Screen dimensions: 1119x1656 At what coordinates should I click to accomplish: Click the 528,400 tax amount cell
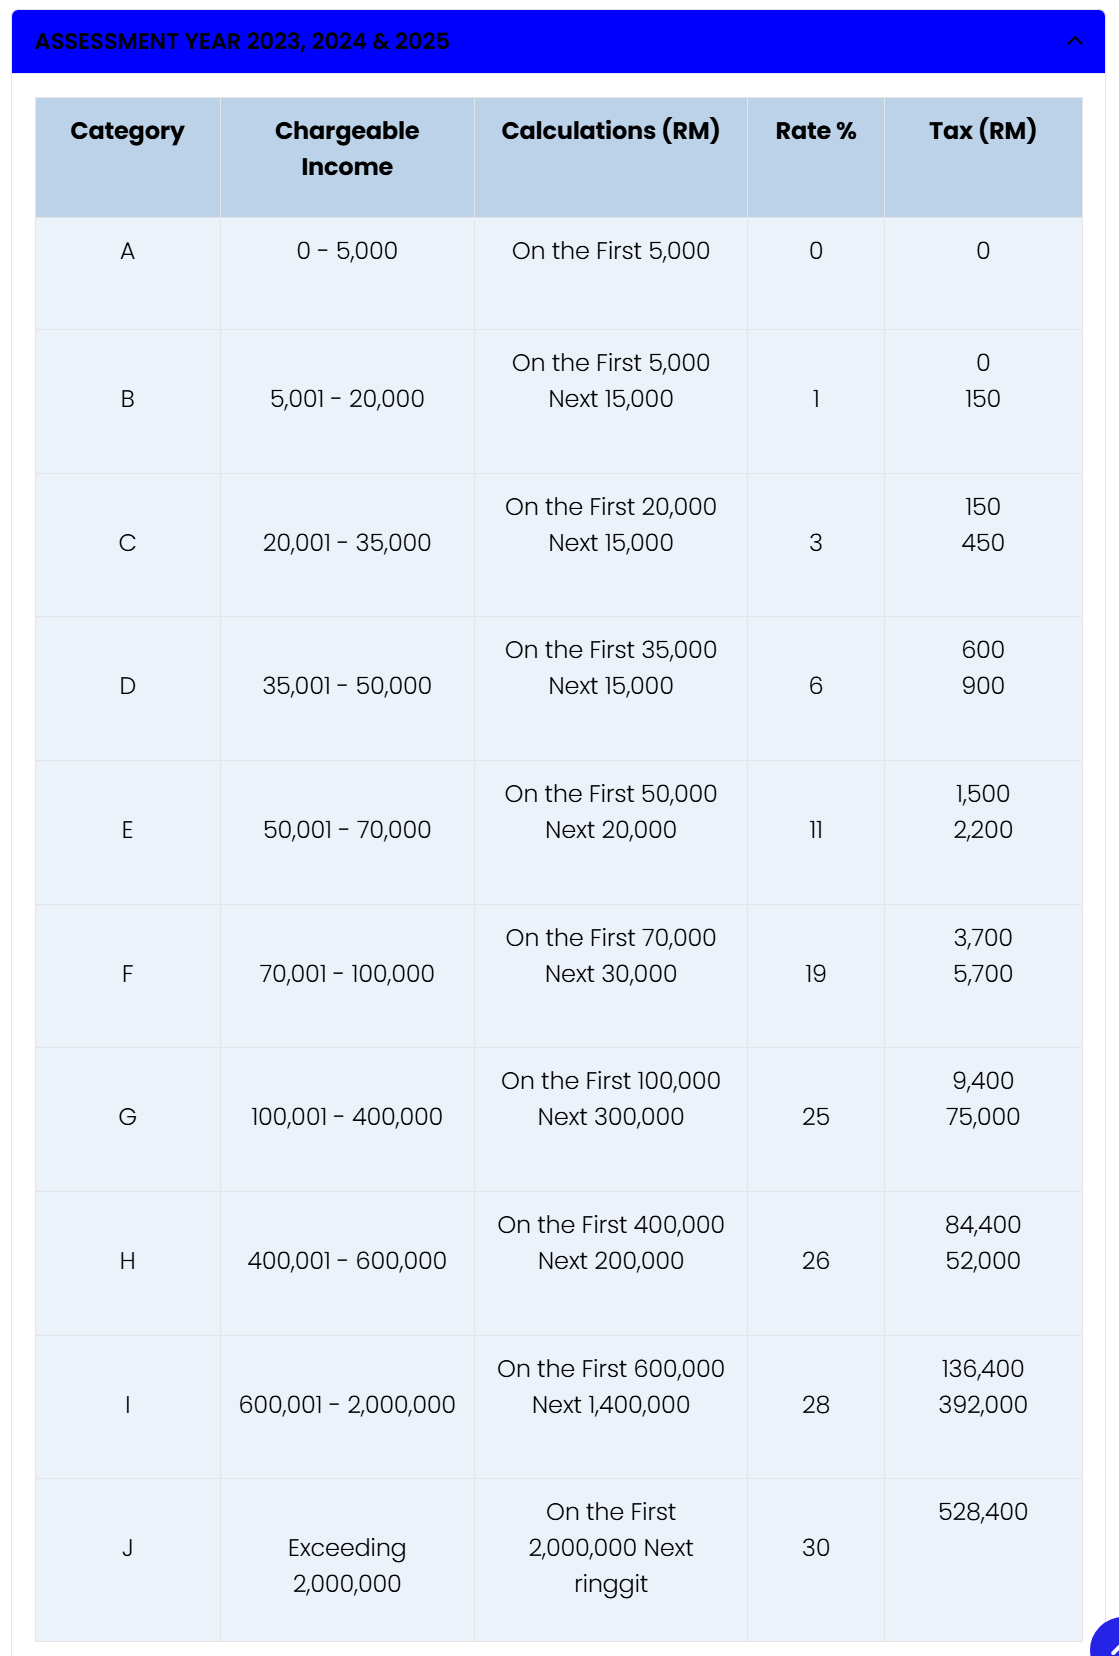coord(982,1512)
